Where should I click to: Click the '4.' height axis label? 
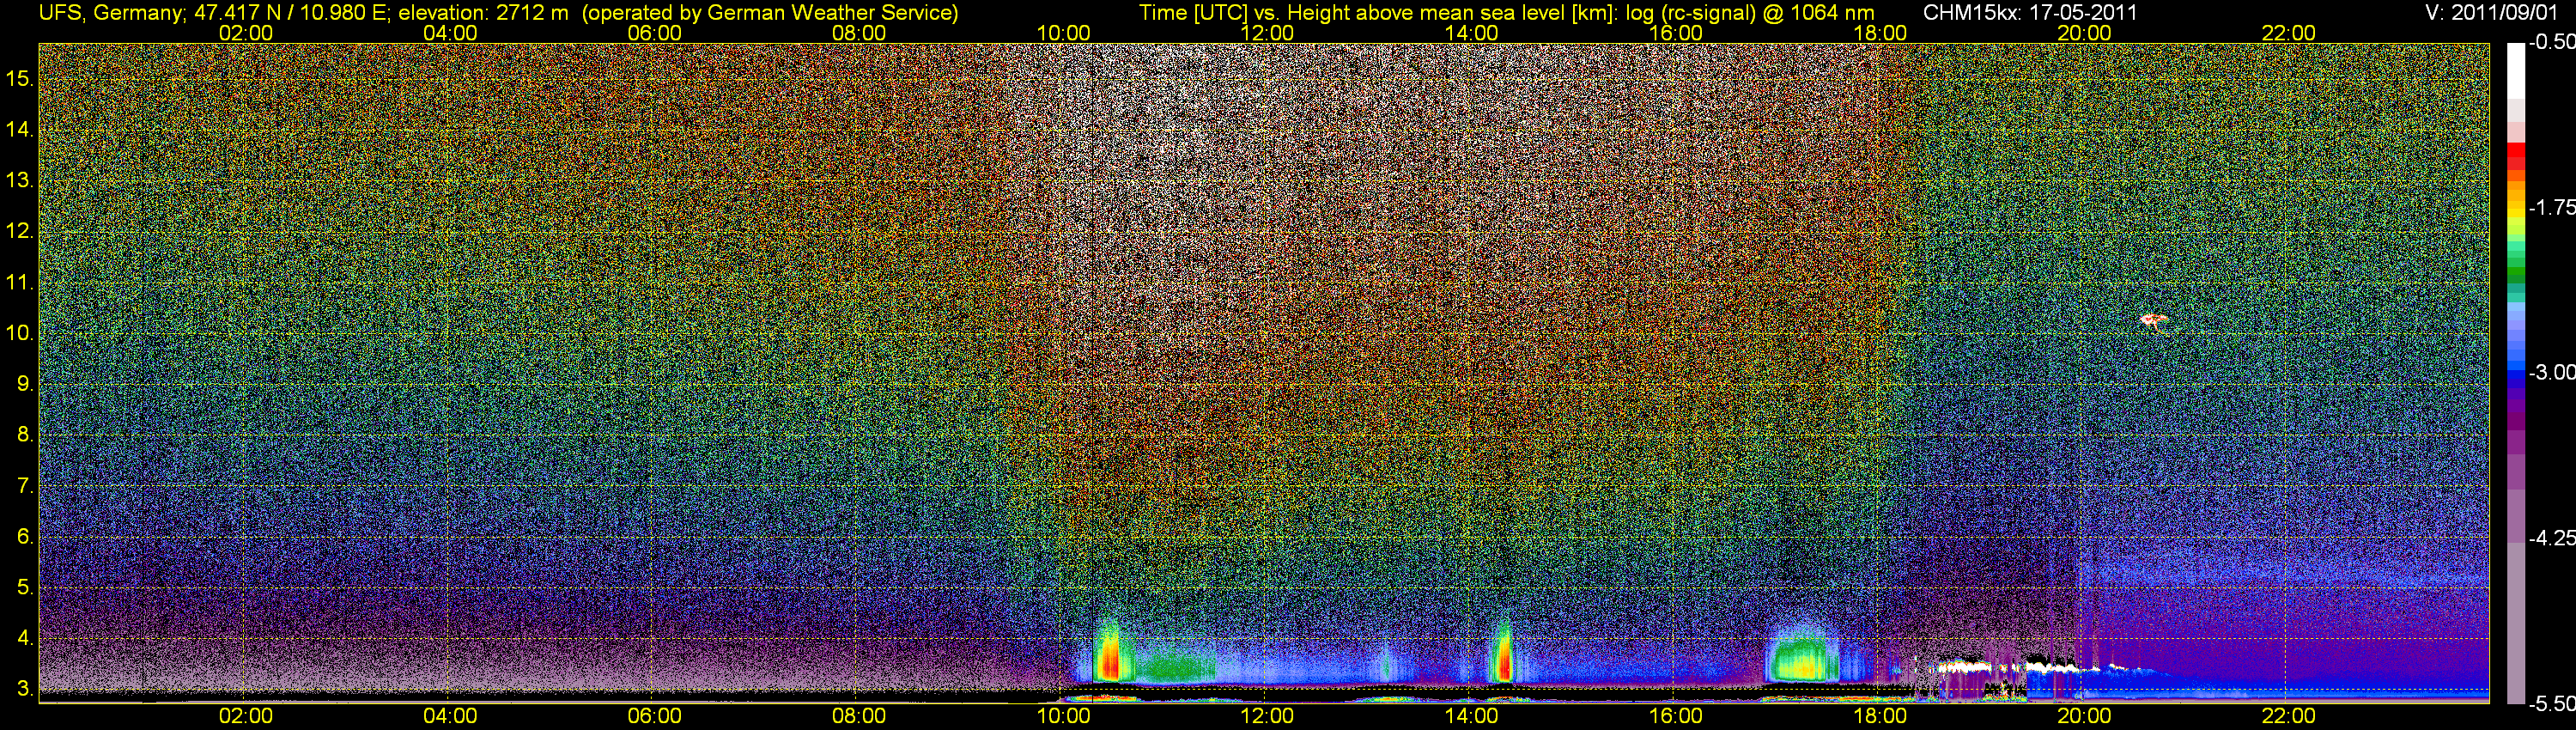coord(25,638)
